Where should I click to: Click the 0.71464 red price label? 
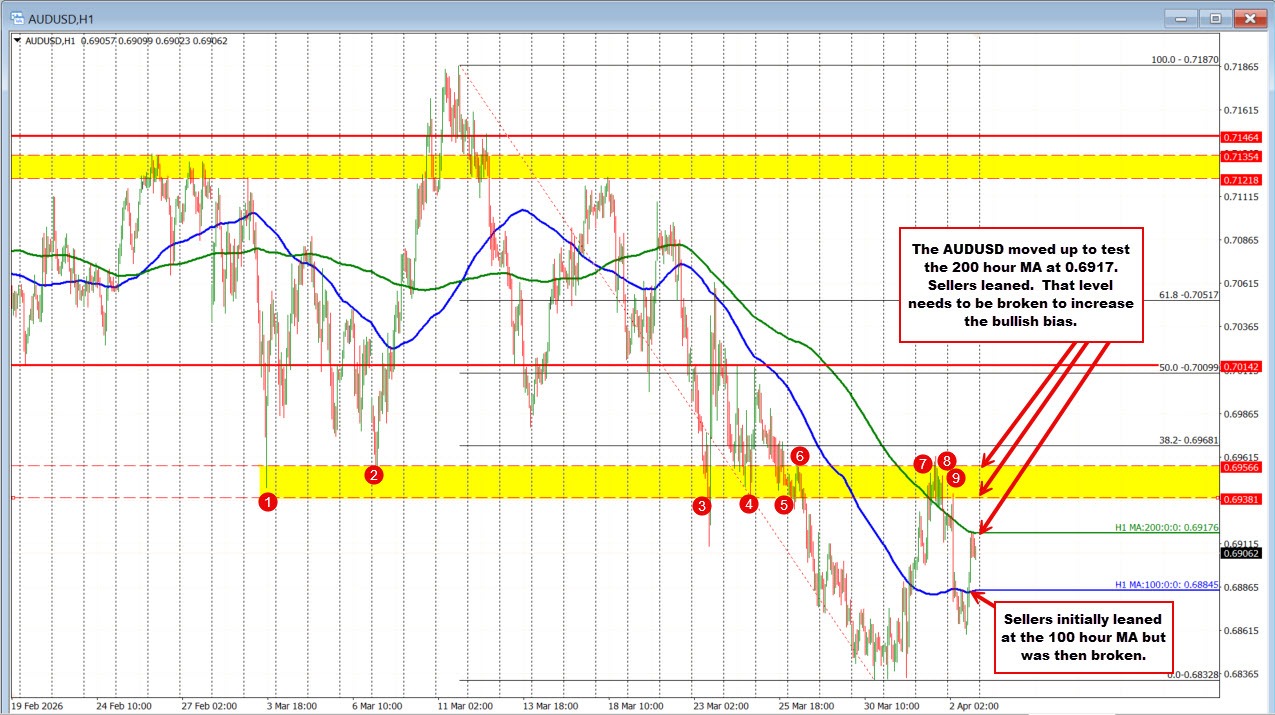click(1243, 137)
